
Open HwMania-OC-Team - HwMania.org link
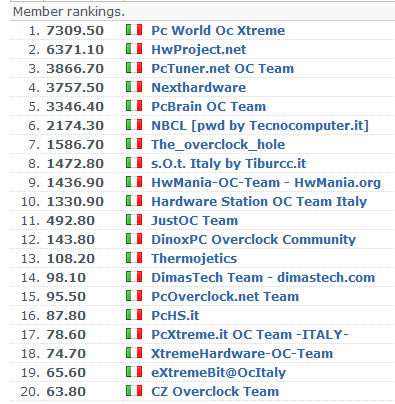pos(266,183)
